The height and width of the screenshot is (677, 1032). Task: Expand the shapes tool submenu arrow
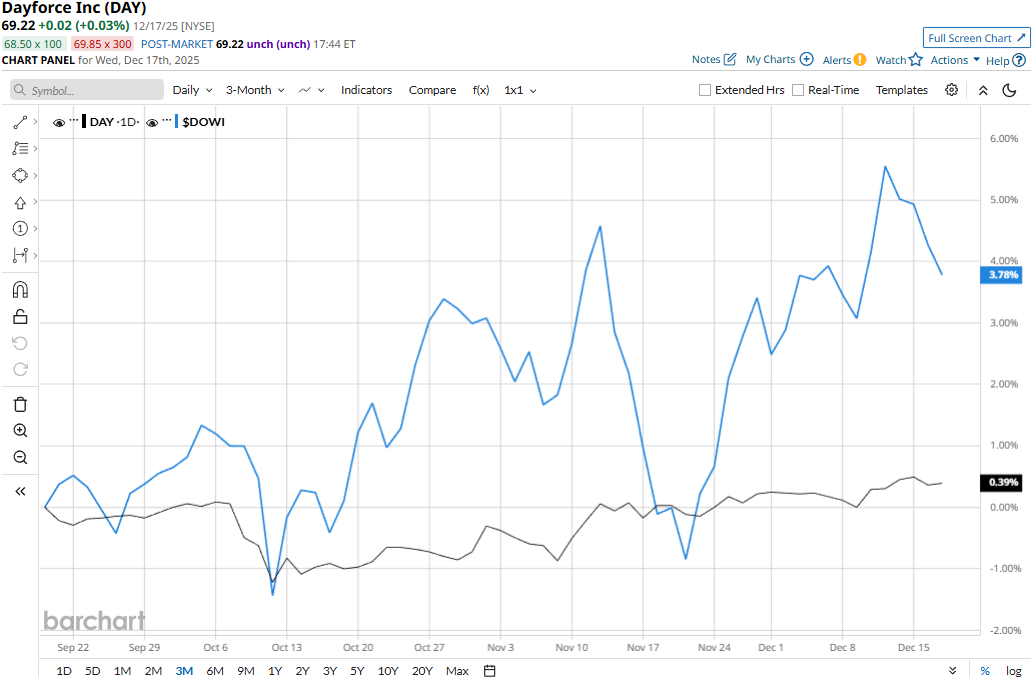coord(36,176)
